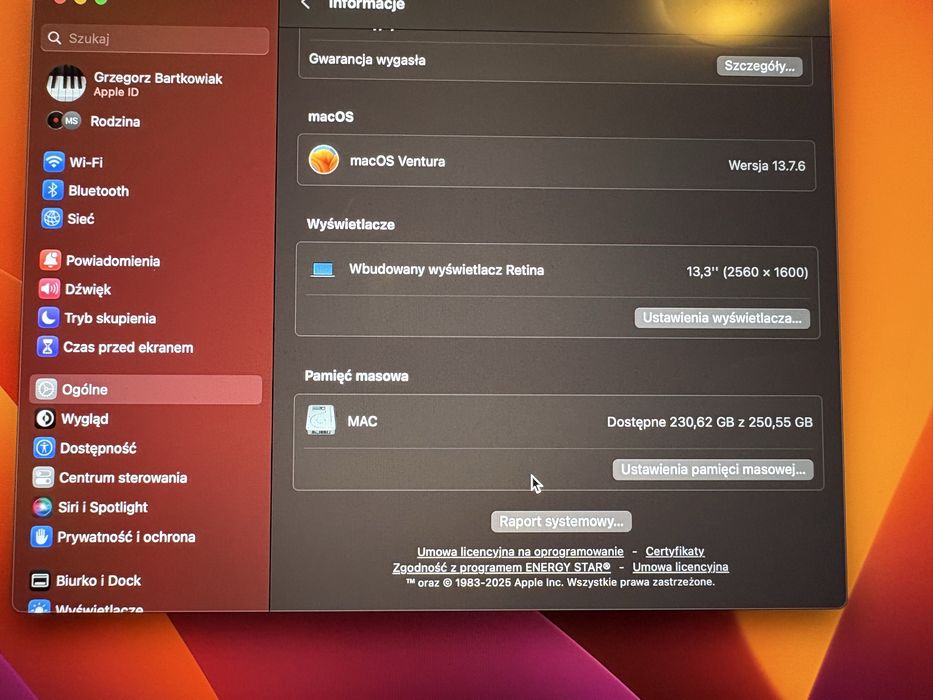Open the shorter Umowa licencyjna link
Screen dimensions: 933x700
pyautogui.click(x=680, y=567)
